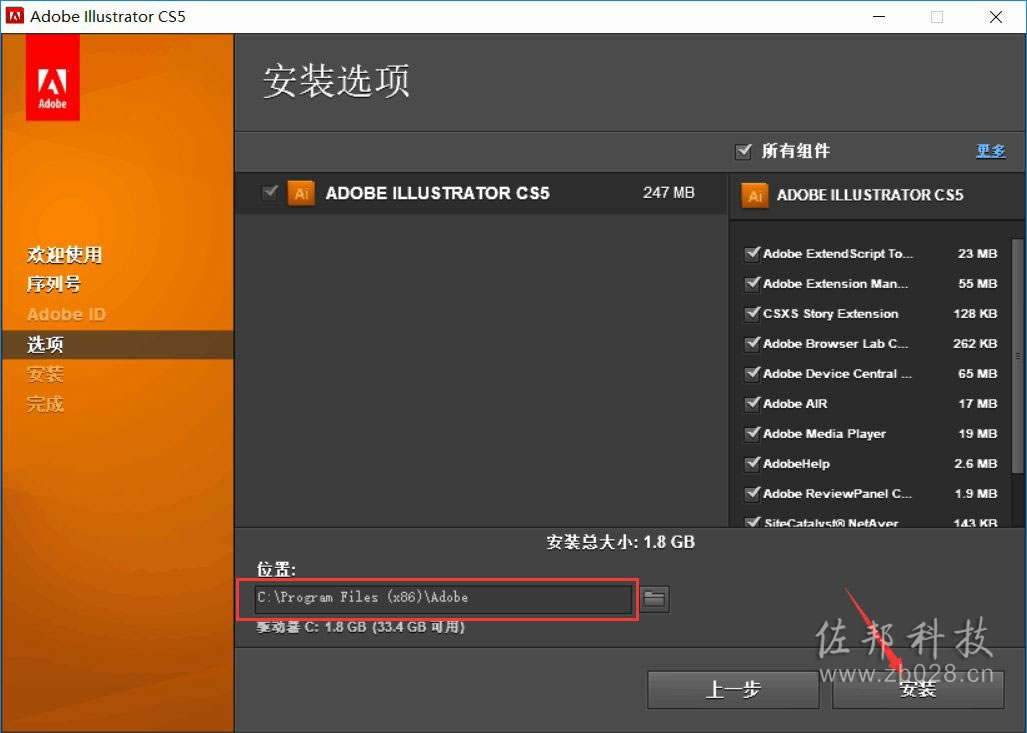Select the greyed 安装 step in sidebar
Screen dimensions: 1027x733
pyautogui.click(x=45, y=374)
